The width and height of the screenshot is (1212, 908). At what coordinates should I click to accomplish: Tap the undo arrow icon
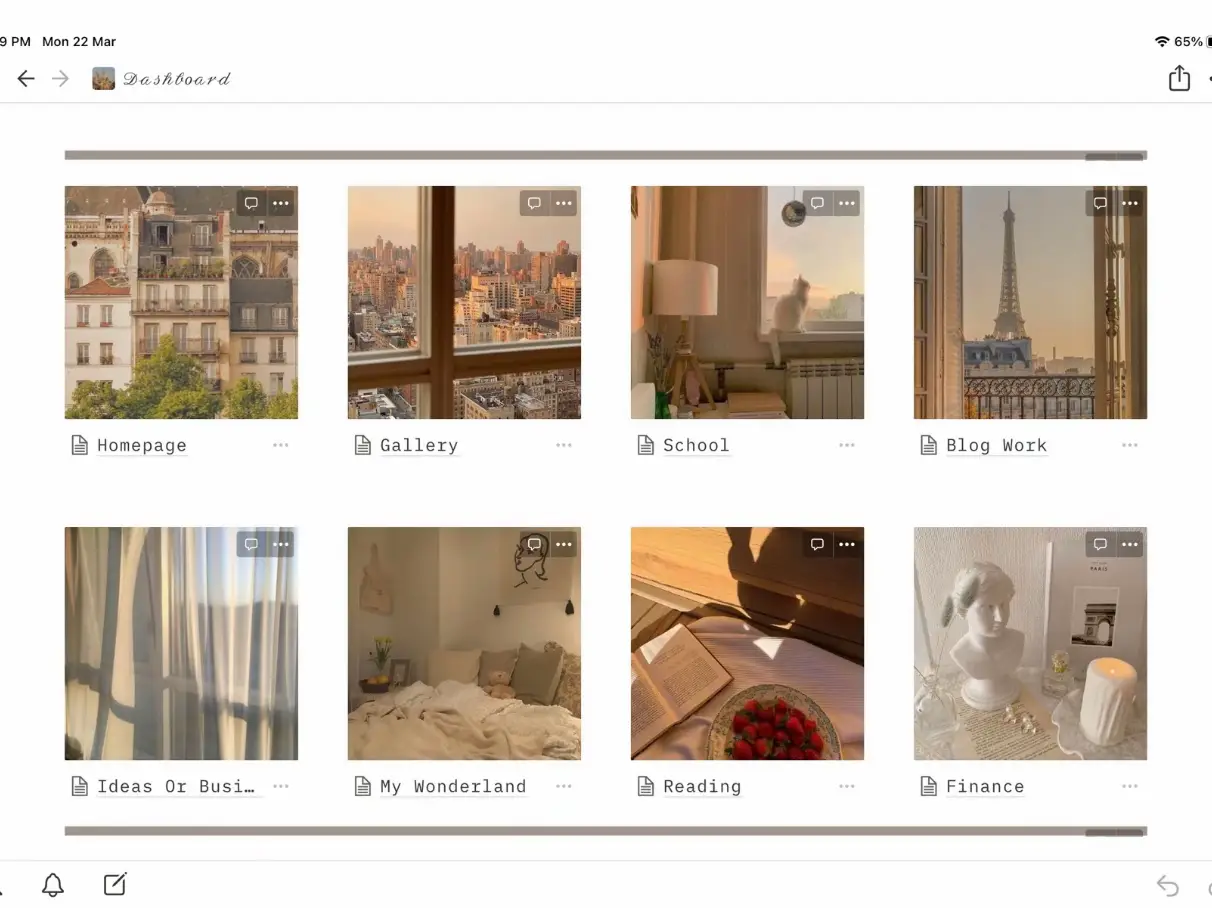click(1167, 885)
